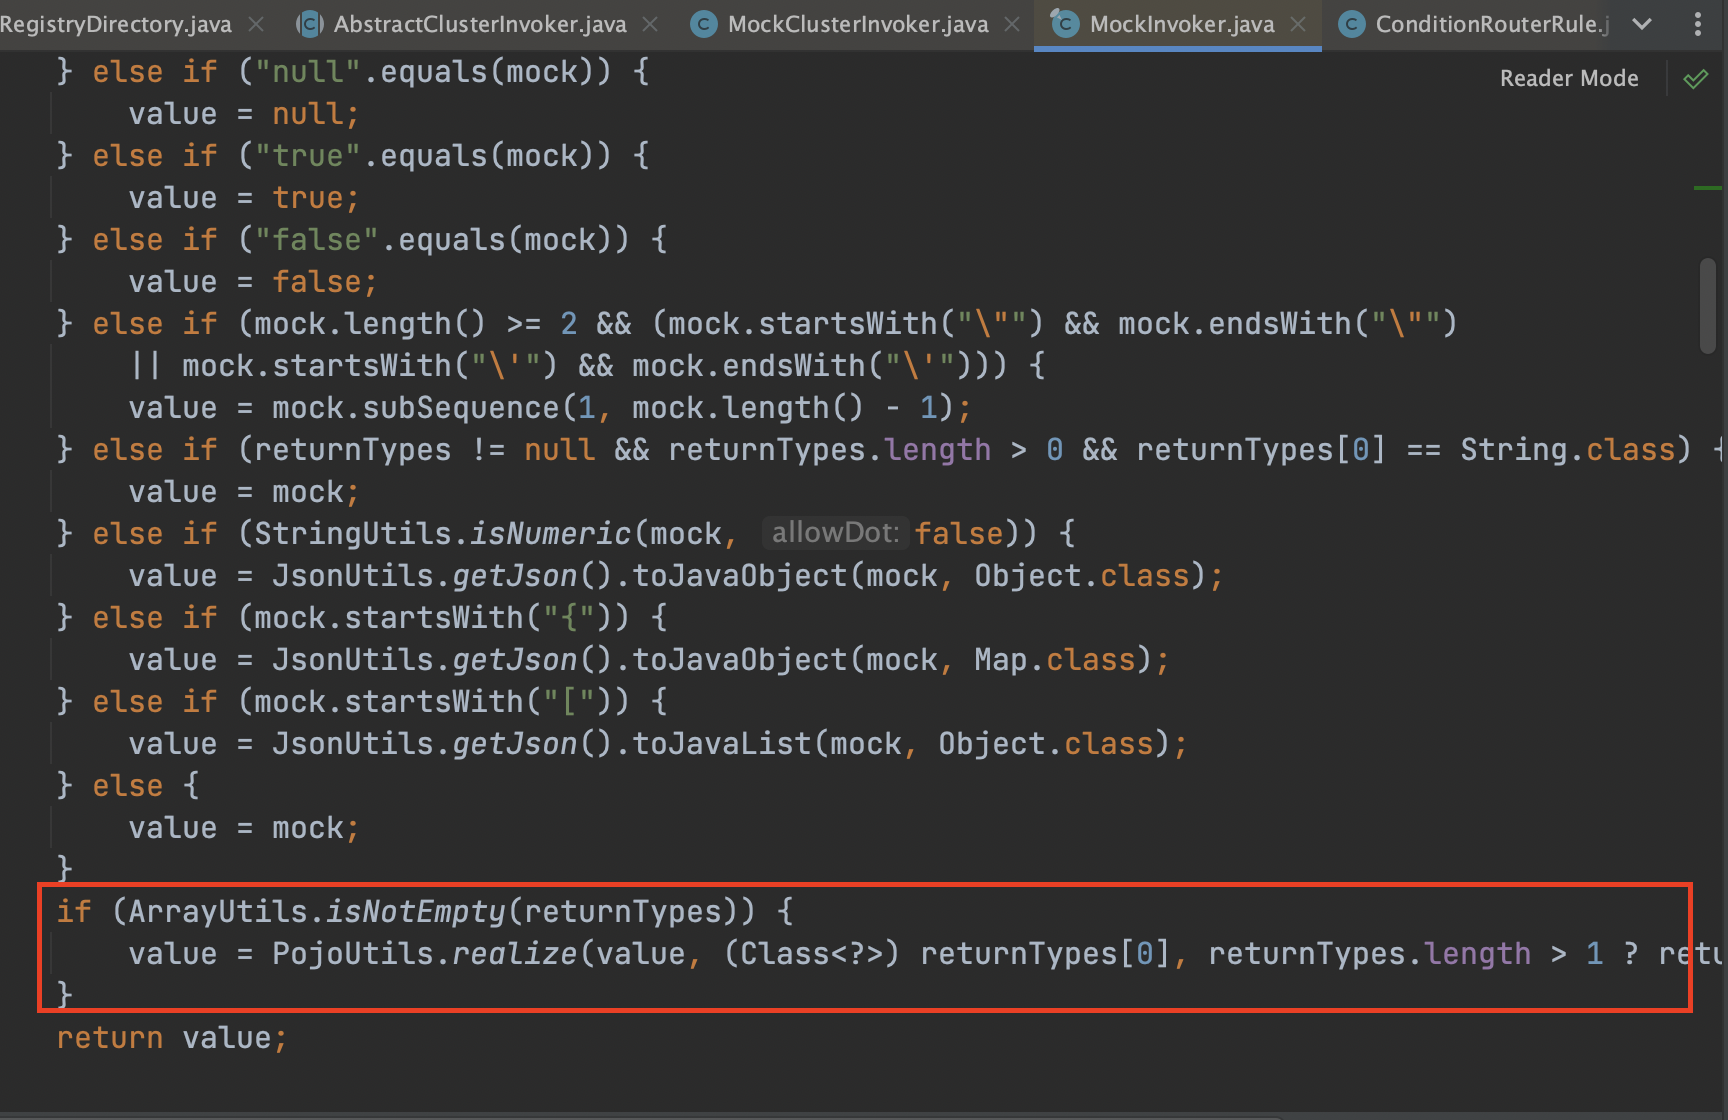The height and width of the screenshot is (1120, 1728).
Task: Switch to the MockClusterInvoker.java tab
Action: pyautogui.click(x=858, y=24)
